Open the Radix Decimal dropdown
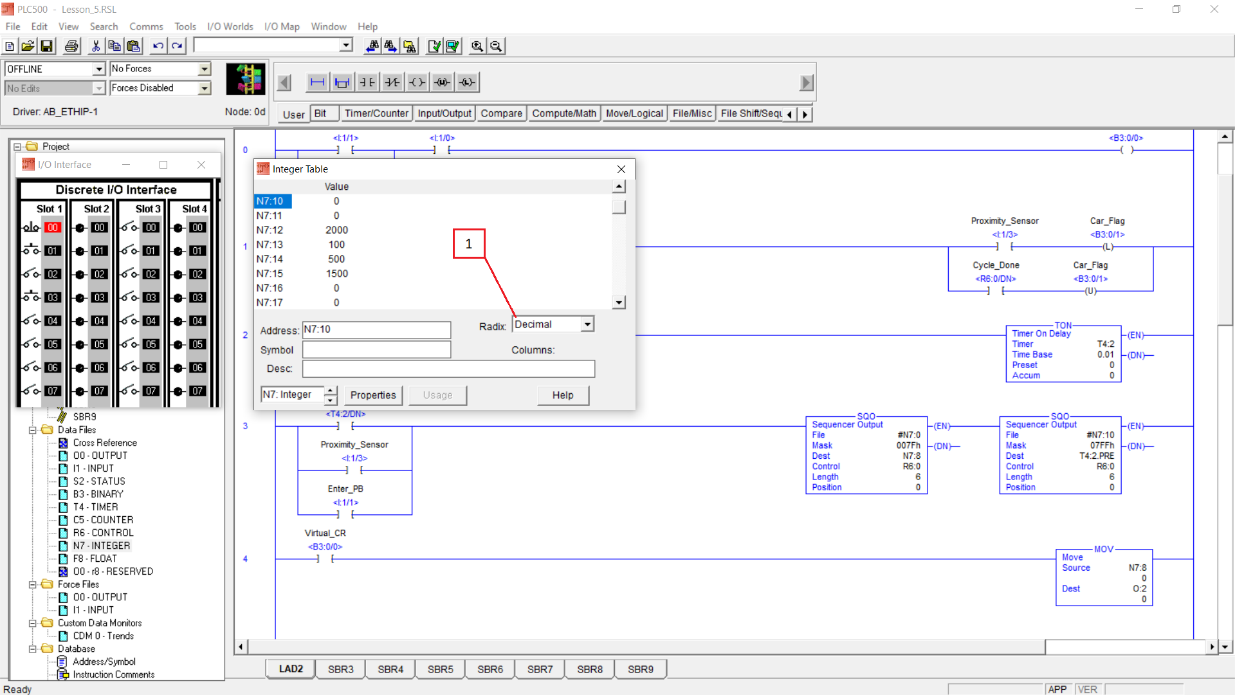The image size is (1235, 695). tap(588, 324)
